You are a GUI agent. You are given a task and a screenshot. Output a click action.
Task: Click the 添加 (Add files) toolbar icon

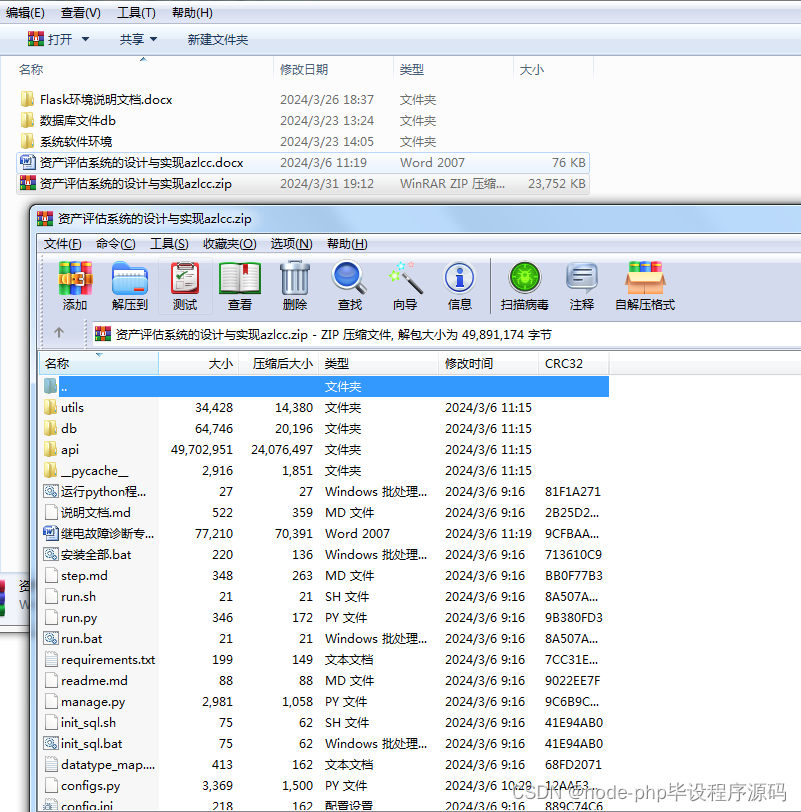coord(74,286)
